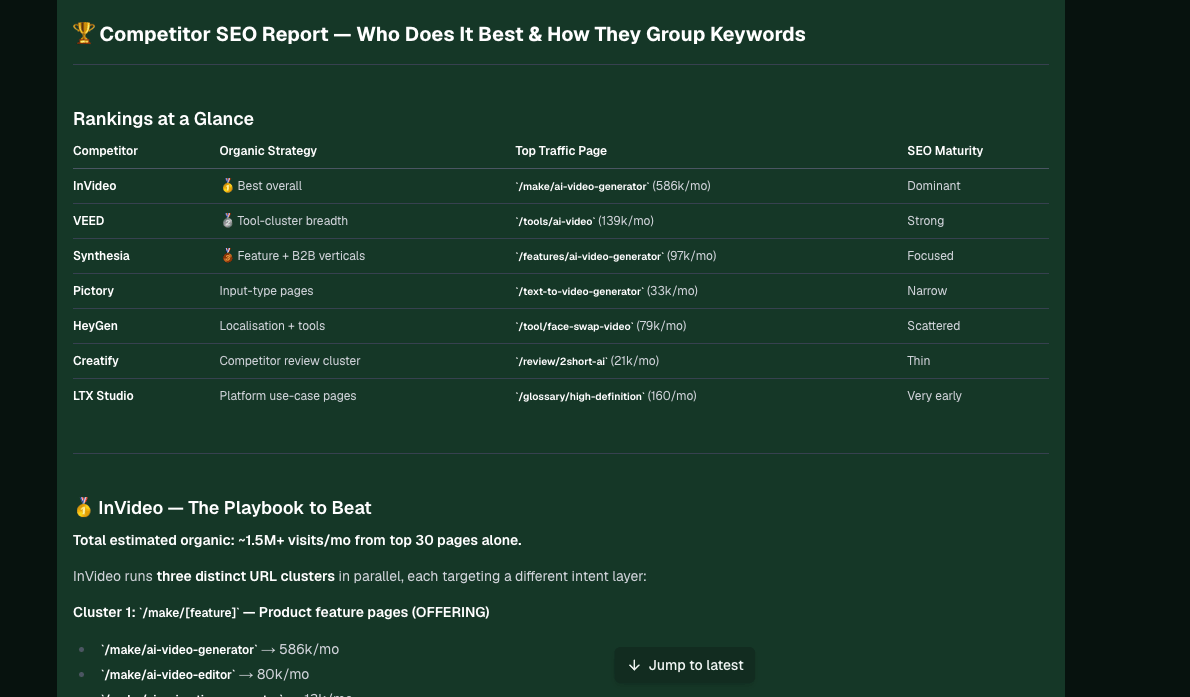Select the 'Synthesia' competitor cell
The height and width of the screenshot is (697, 1190).
[101, 256]
